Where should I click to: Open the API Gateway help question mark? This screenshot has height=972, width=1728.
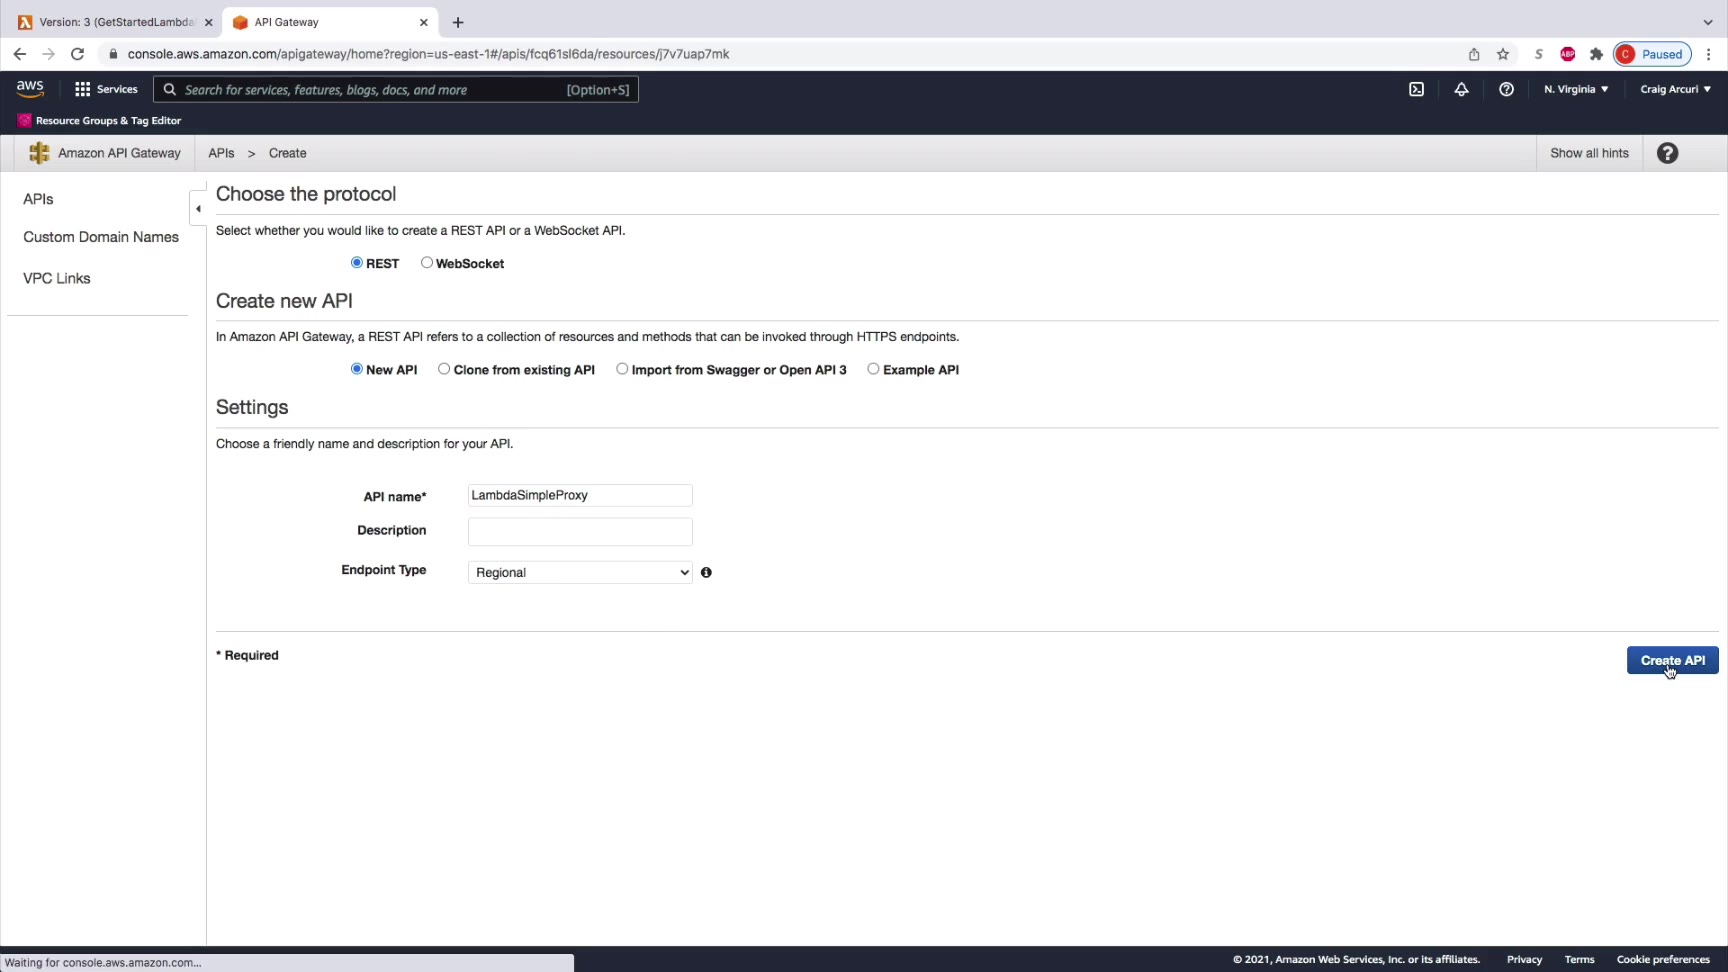click(x=1667, y=153)
